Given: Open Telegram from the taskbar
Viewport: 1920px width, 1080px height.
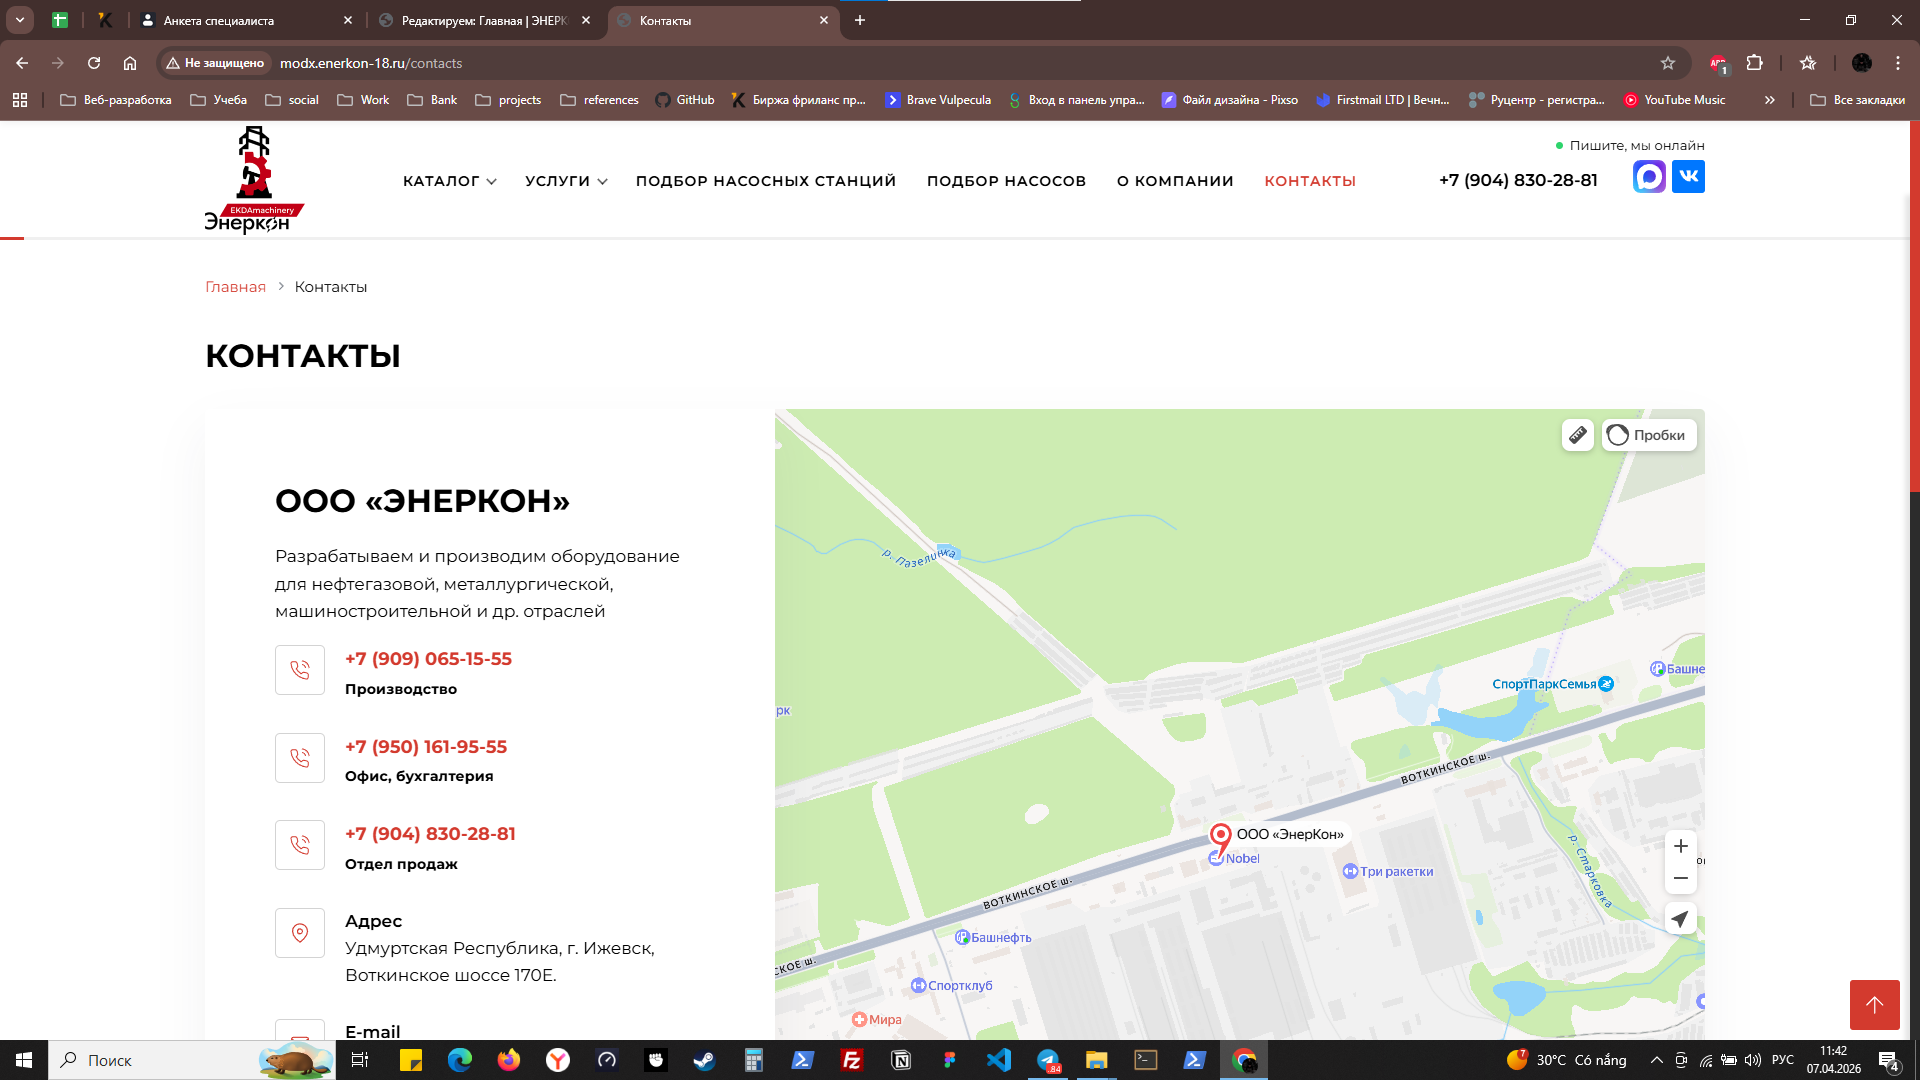Looking at the screenshot, I should [1048, 1060].
